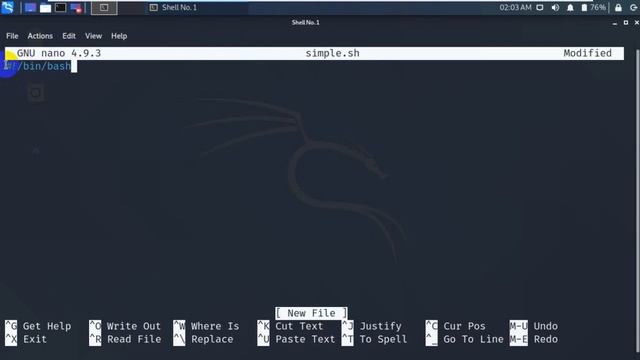Click the ^W Where Is shortcut
The image size is (640, 360).
pyautogui.click(x=206, y=326)
